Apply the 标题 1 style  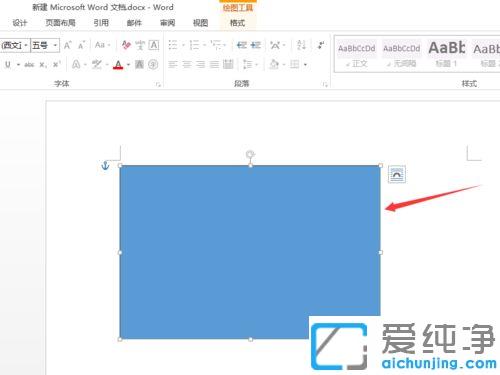(446, 55)
